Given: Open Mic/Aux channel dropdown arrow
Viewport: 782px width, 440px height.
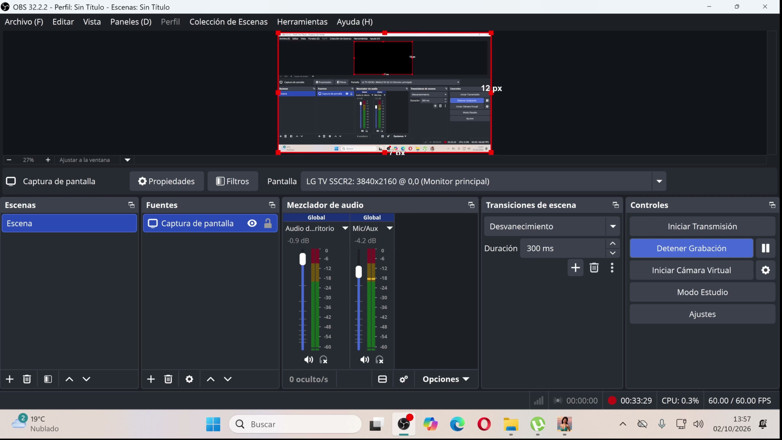Looking at the screenshot, I should pos(390,228).
